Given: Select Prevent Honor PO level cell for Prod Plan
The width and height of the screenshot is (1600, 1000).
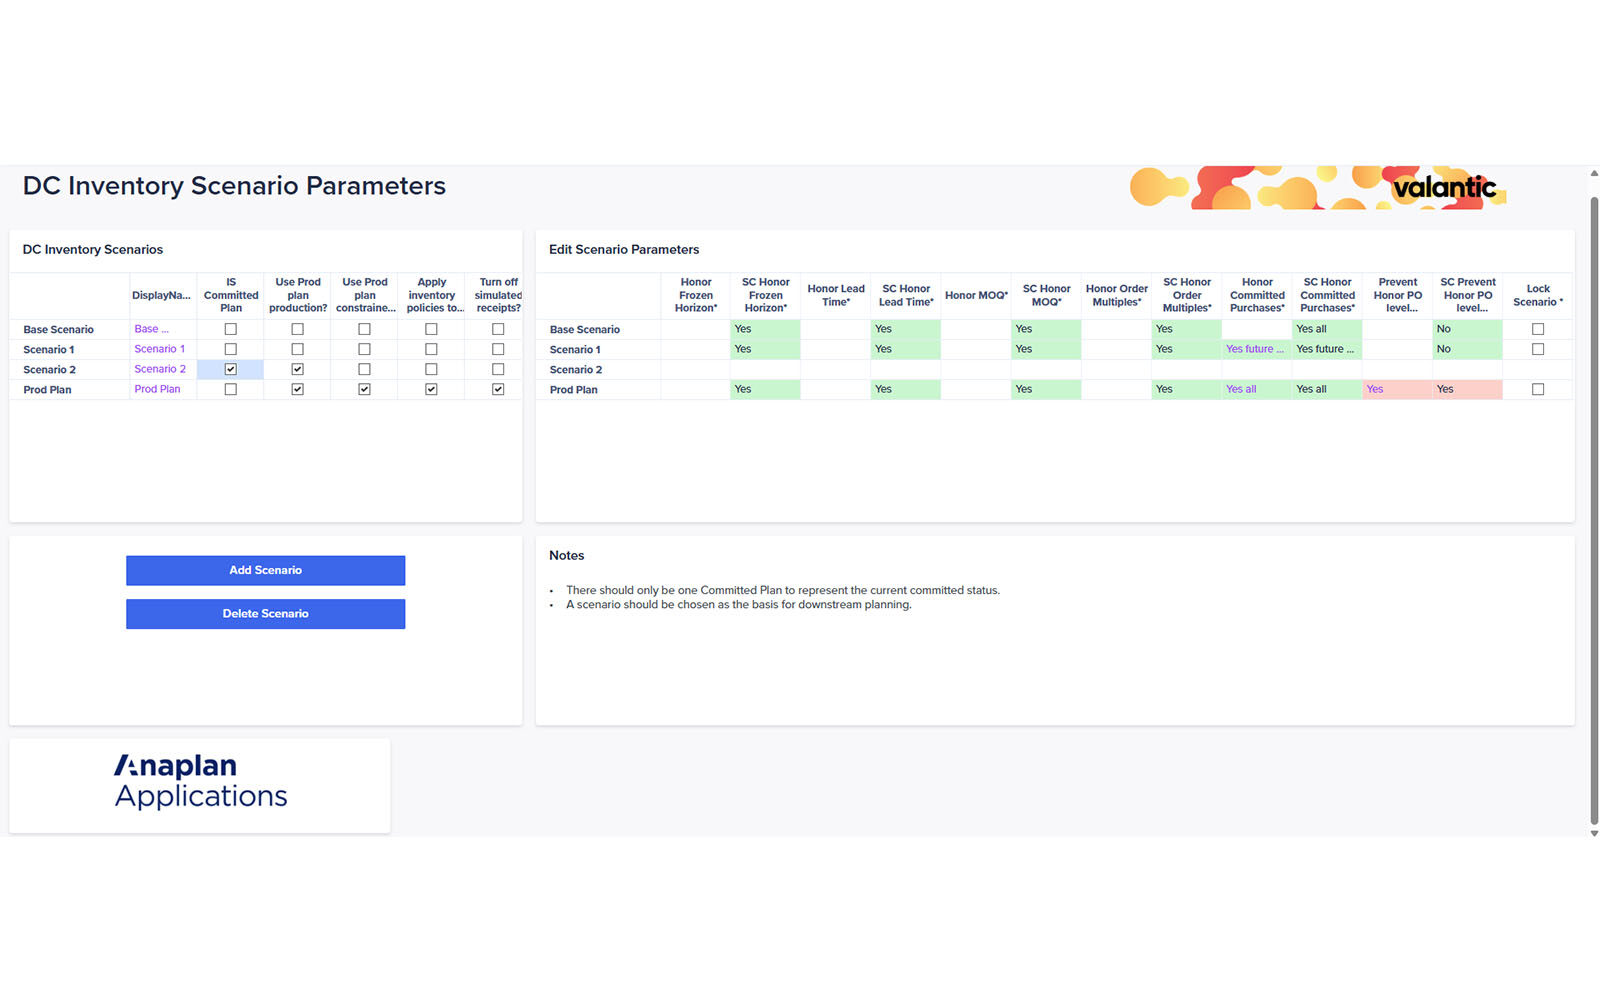Looking at the screenshot, I should point(1396,389).
